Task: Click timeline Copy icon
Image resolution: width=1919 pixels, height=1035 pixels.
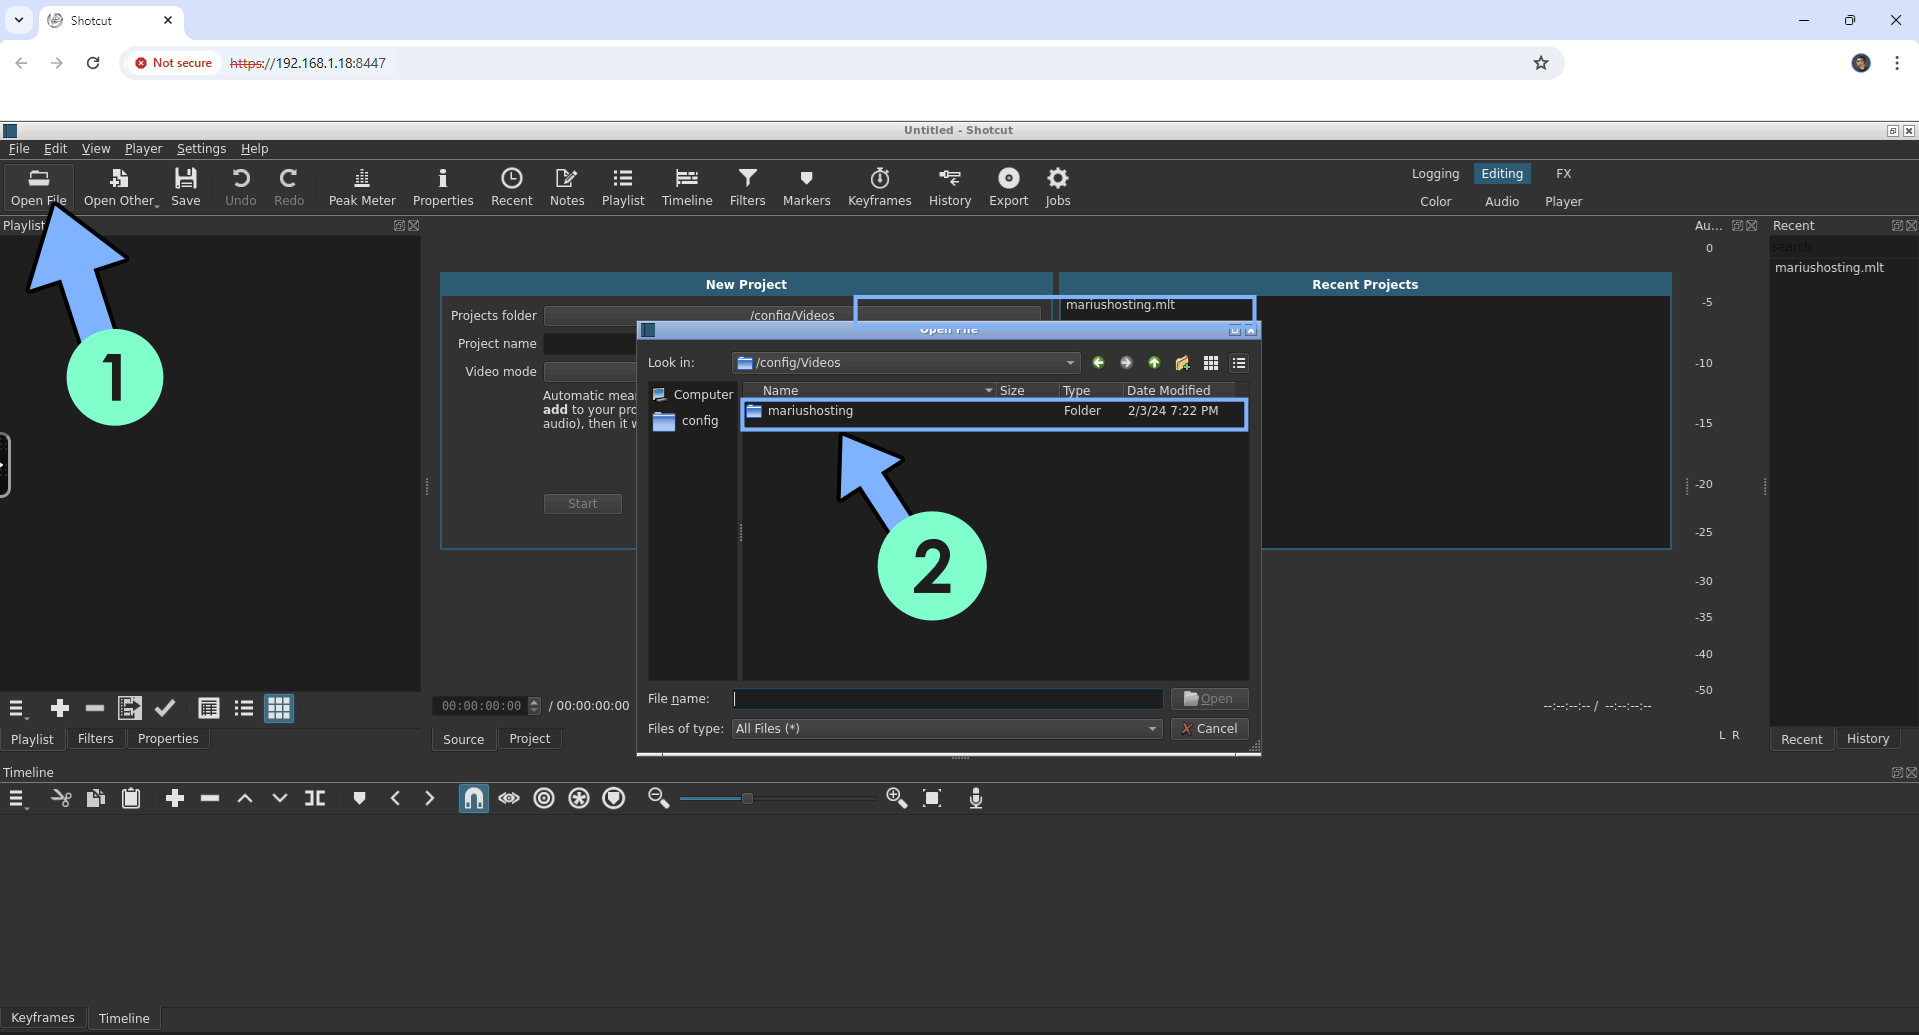Action: click(x=96, y=798)
